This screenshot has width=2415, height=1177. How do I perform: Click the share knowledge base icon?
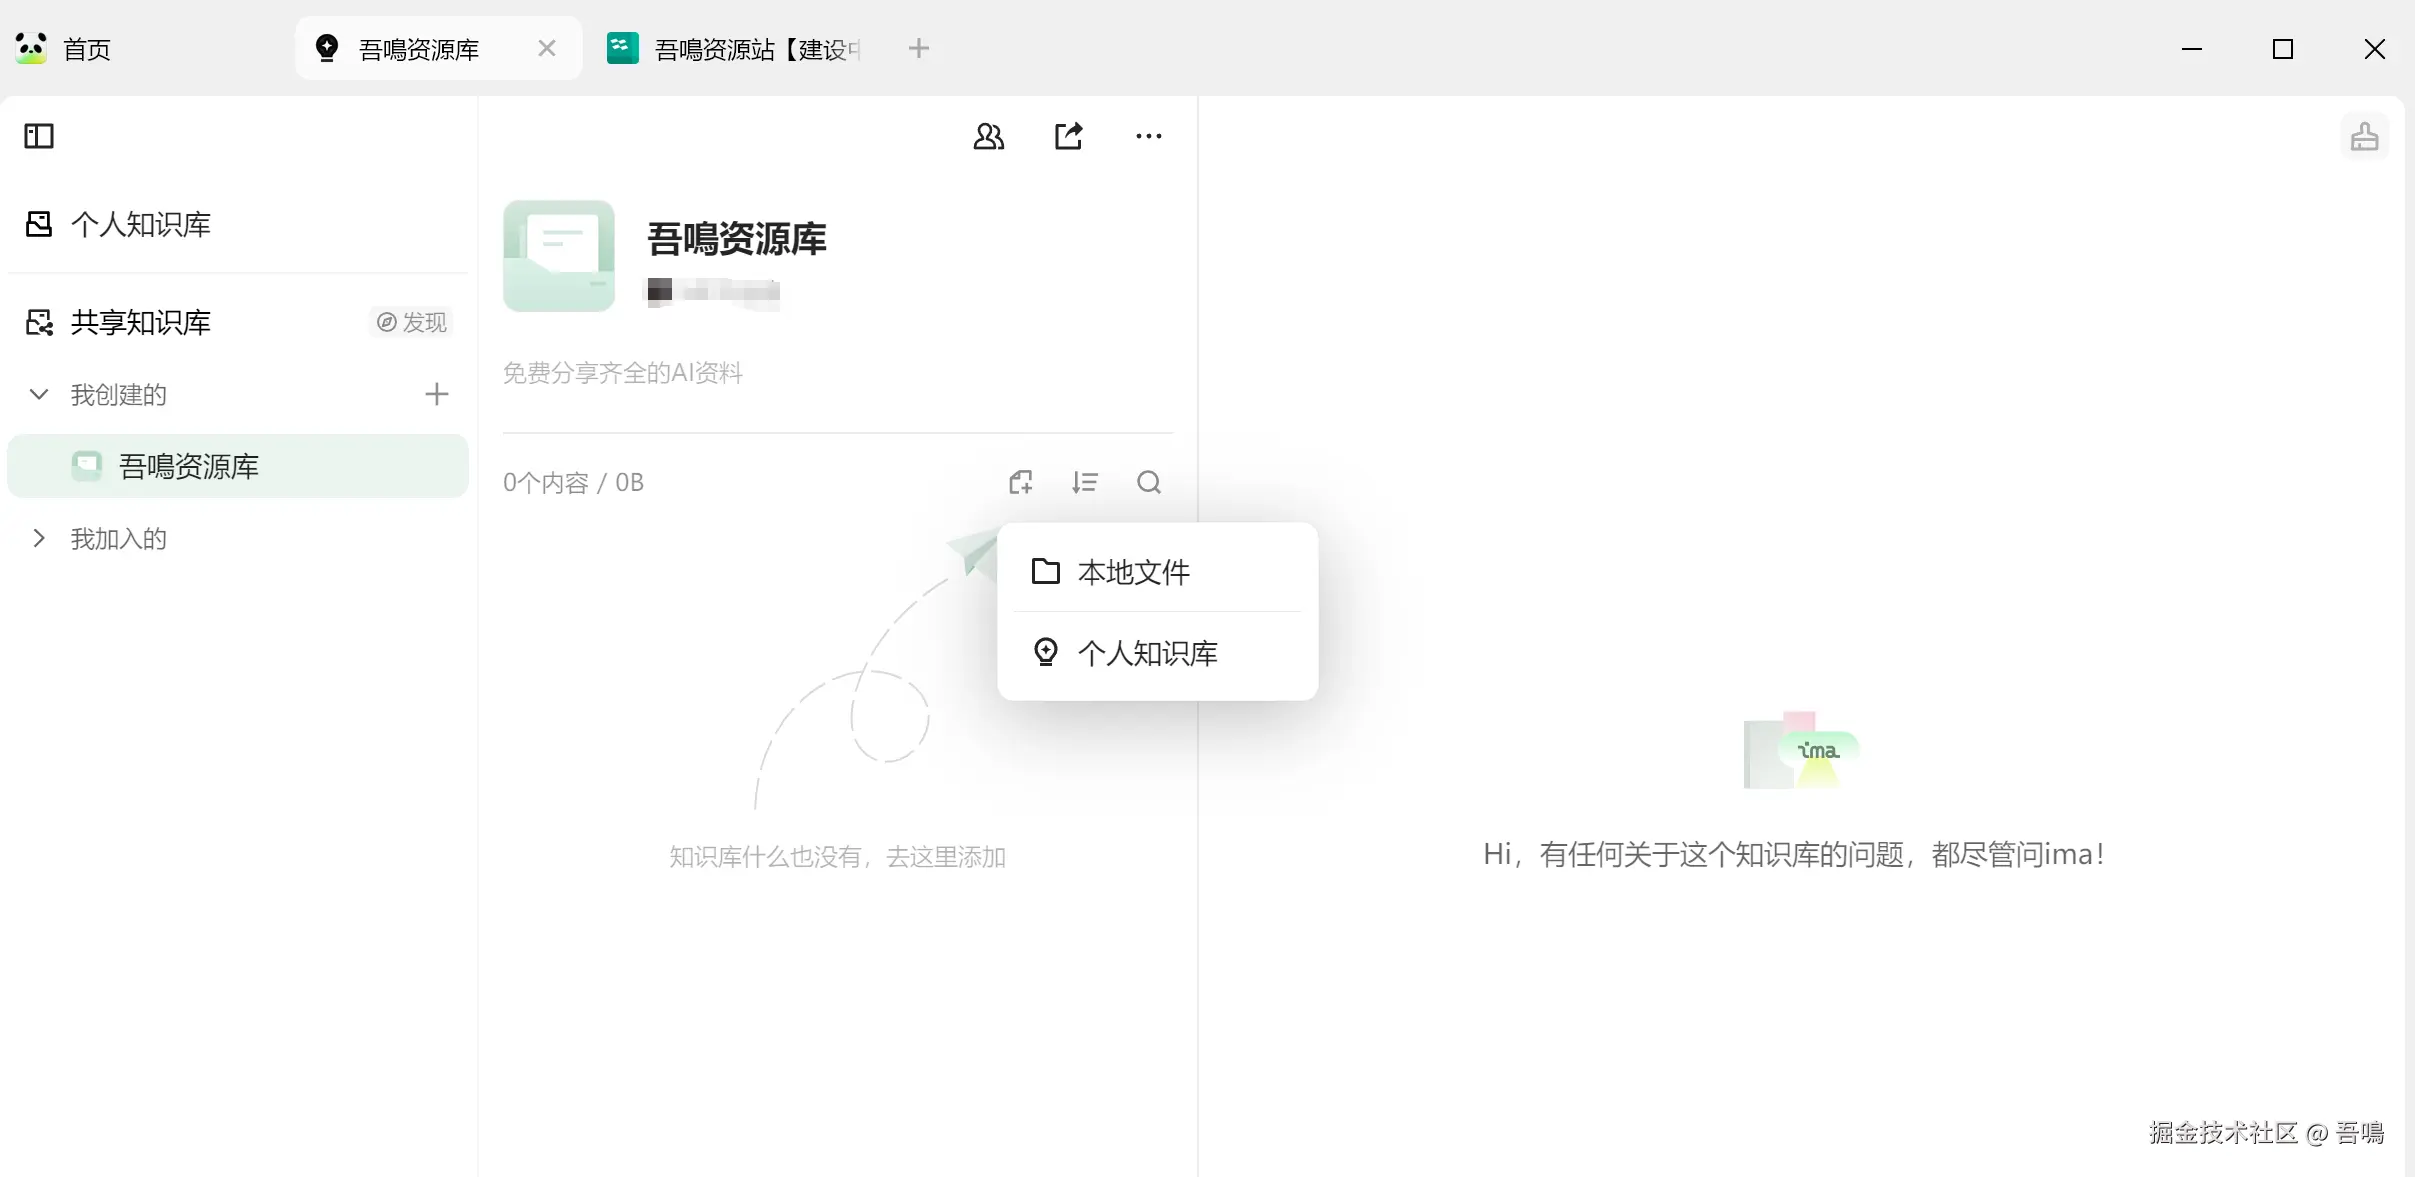(1068, 136)
